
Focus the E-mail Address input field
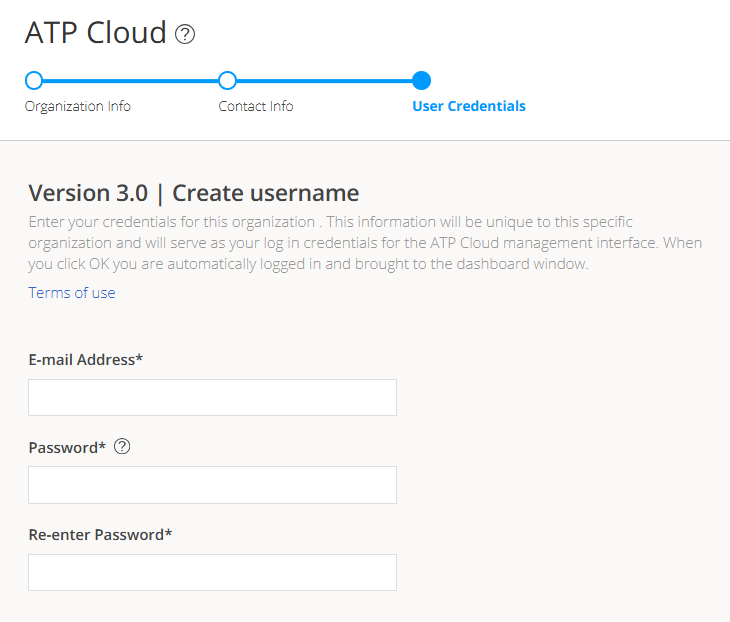212,397
